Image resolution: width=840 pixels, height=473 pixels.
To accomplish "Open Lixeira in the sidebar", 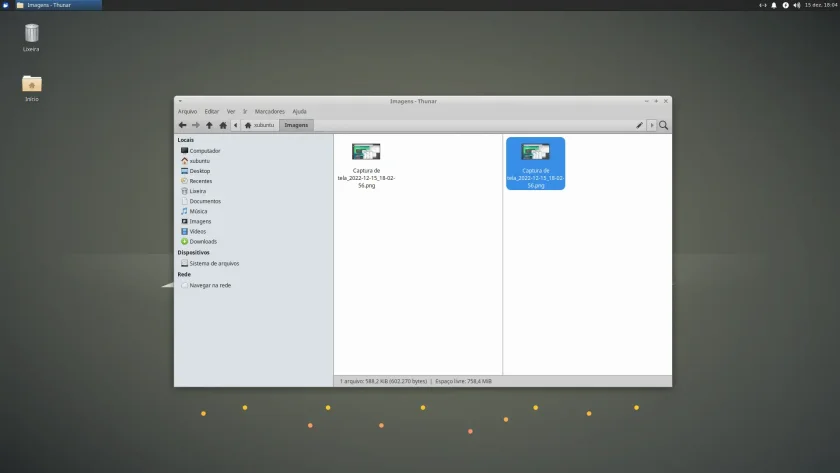I will point(197,191).
